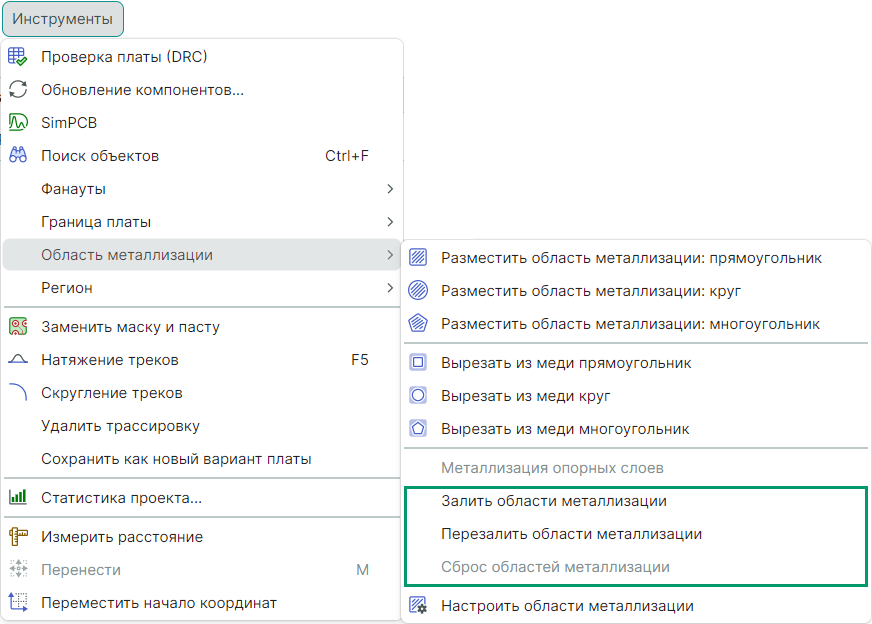
Task: Click Вырезать из меди многоугольник entry
Action: point(565,429)
